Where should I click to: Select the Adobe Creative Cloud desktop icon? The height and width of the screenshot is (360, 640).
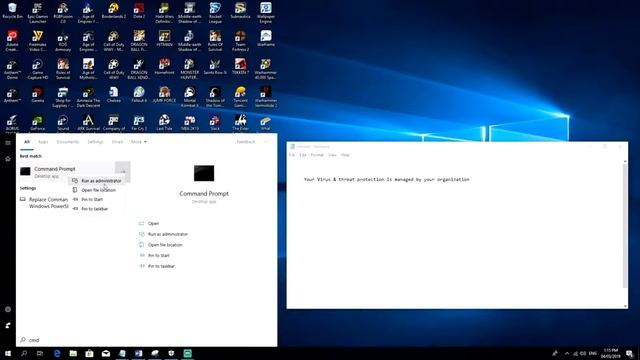click(12, 40)
